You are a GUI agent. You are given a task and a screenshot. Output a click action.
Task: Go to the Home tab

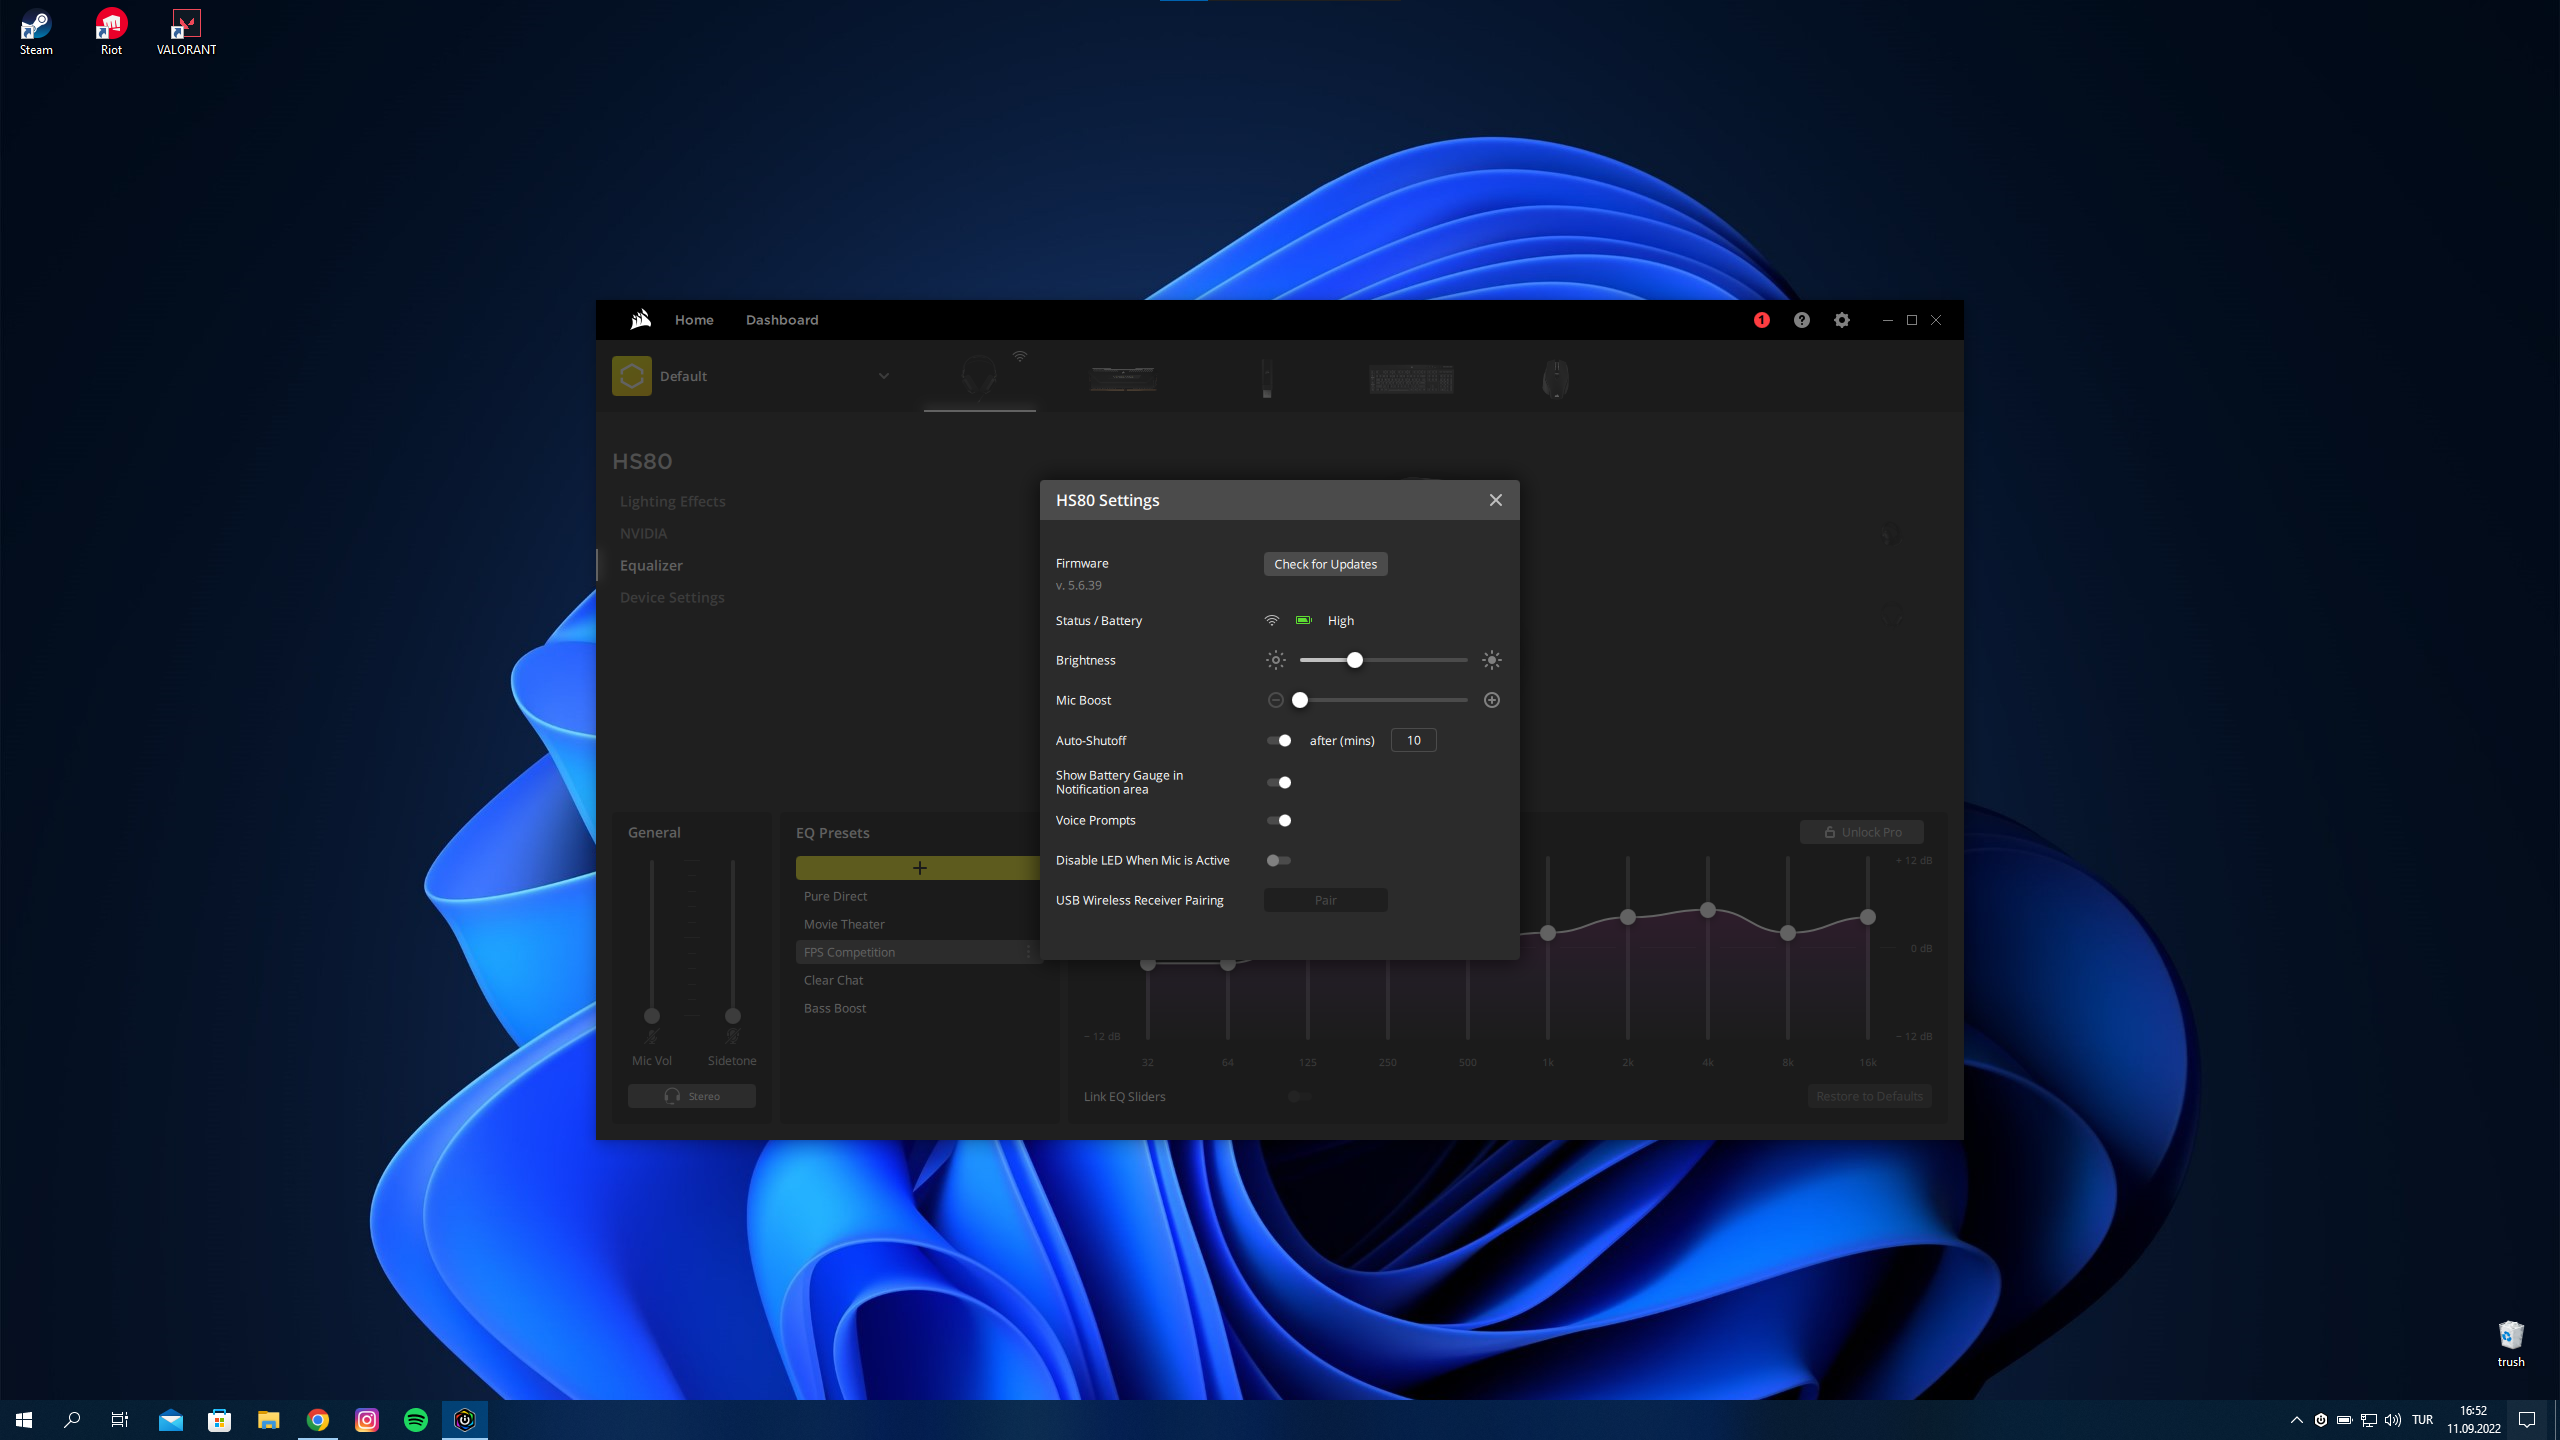(693, 320)
